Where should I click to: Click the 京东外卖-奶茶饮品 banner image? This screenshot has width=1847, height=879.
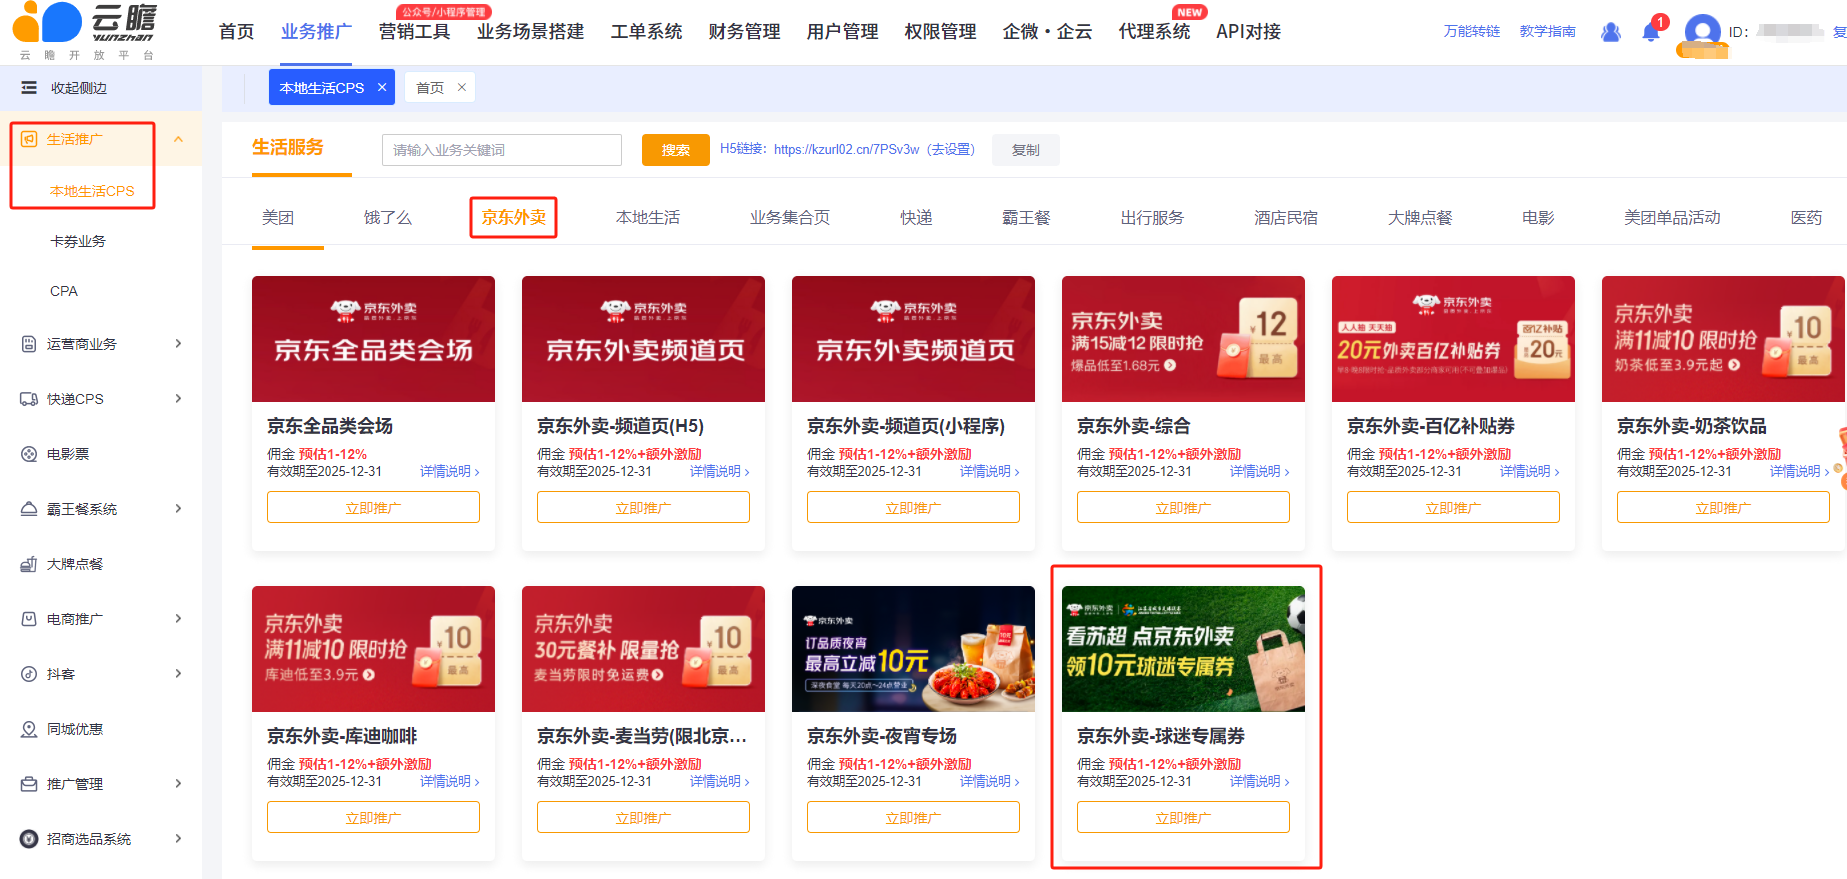pyautogui.click(x=1723, y=339)
